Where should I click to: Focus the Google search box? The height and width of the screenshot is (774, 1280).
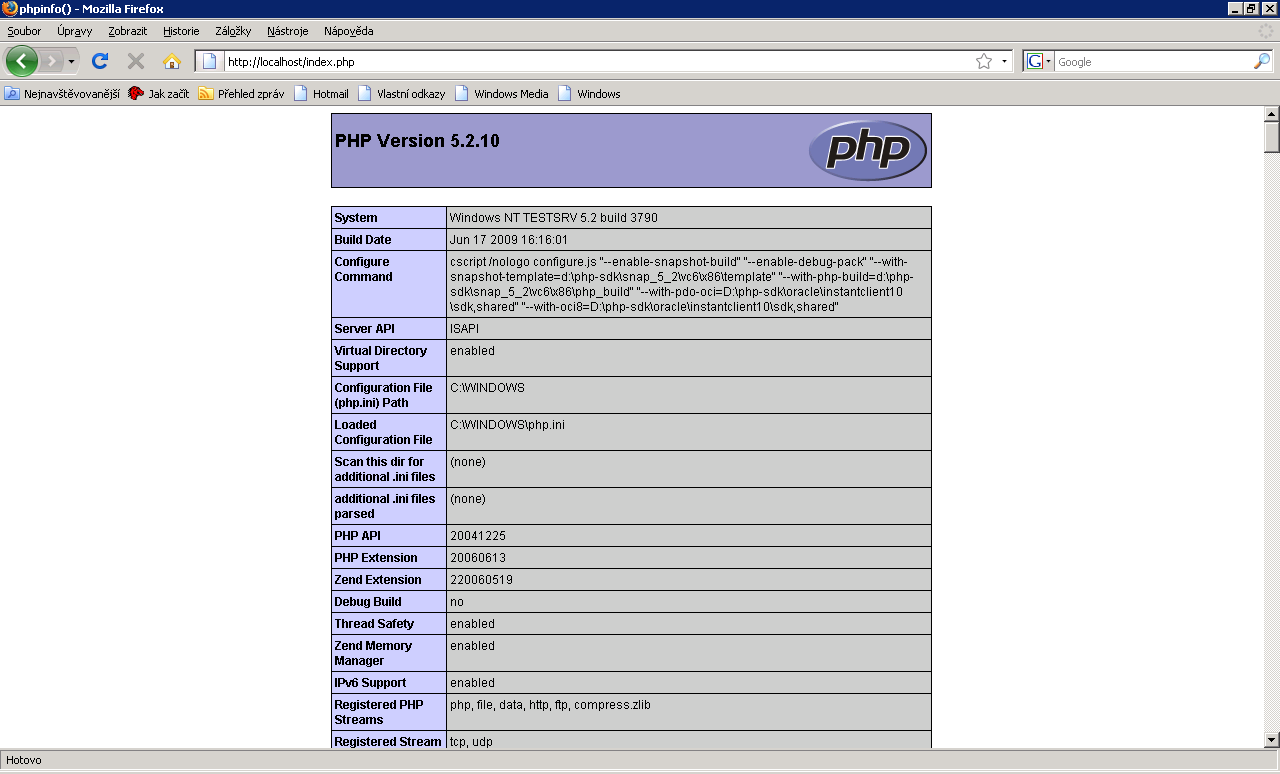click(1153, 62)
